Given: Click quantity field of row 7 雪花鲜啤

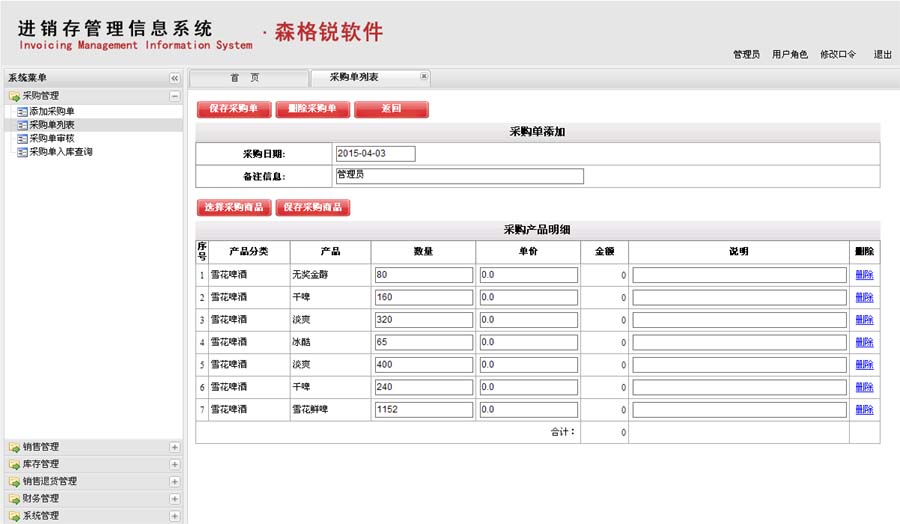Looking at the screenshot, I should point(423,409).
